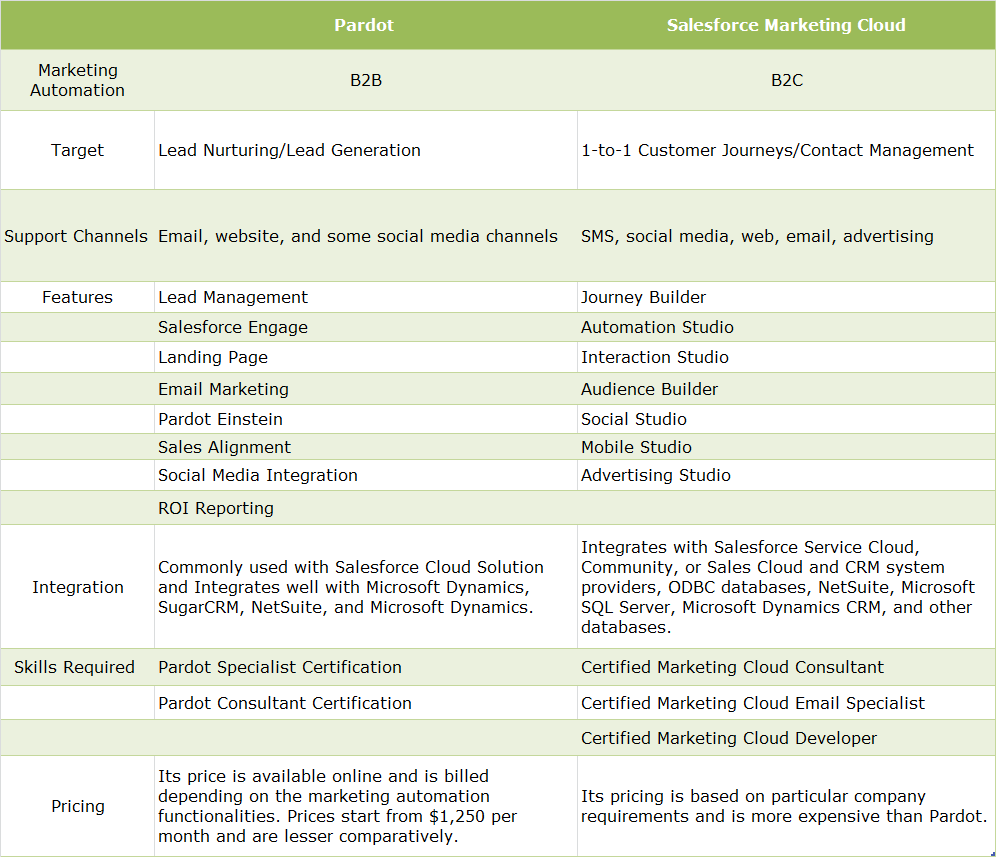
Task: Click the Pardot Consultant Certification cell
Action: 284,703
